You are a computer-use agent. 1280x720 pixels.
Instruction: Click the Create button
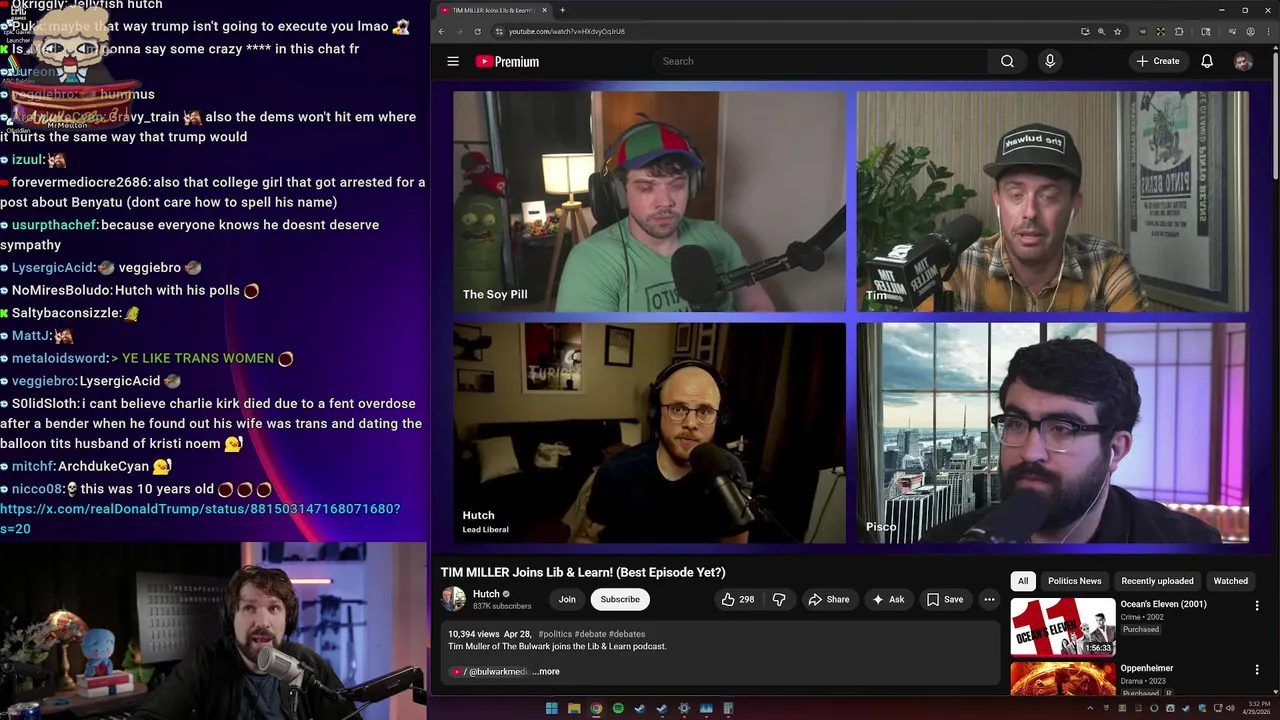point(1158,61)
